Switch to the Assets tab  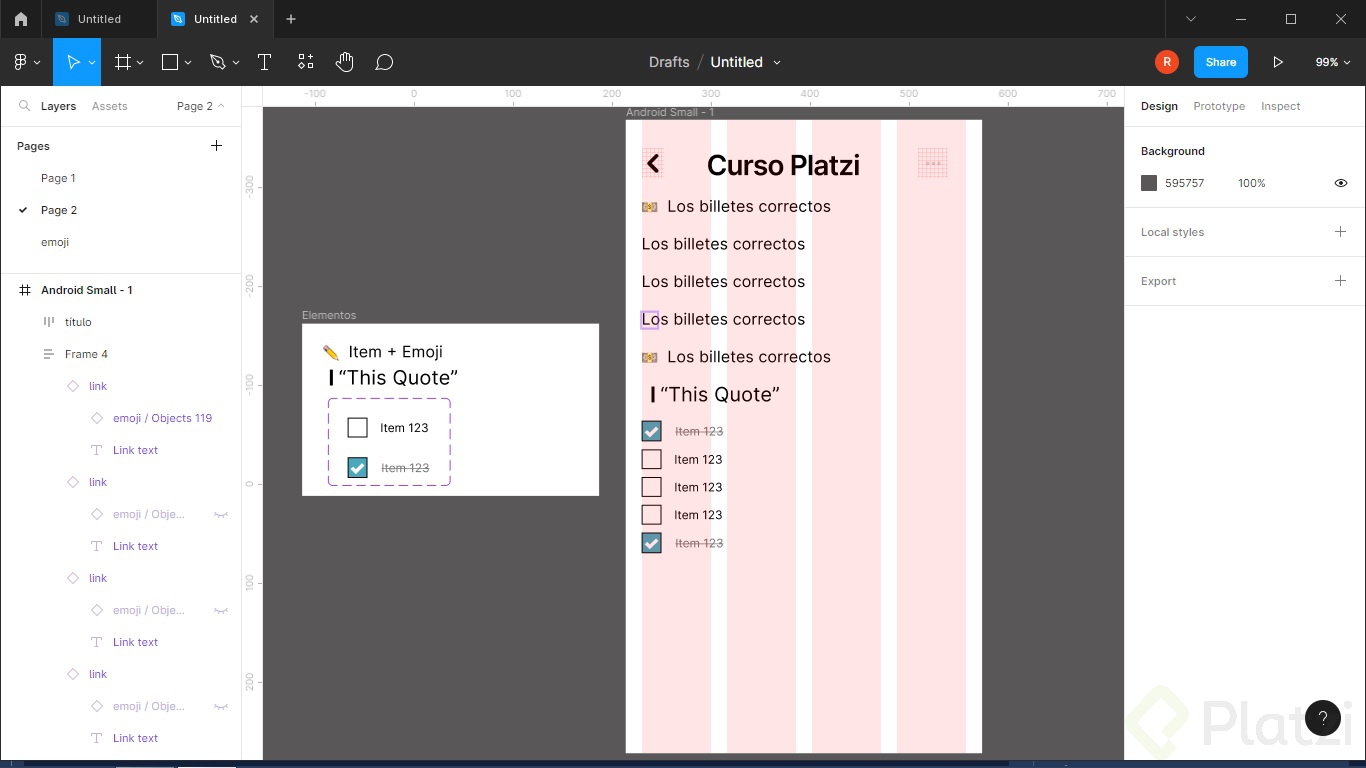[x=109, y=106]
